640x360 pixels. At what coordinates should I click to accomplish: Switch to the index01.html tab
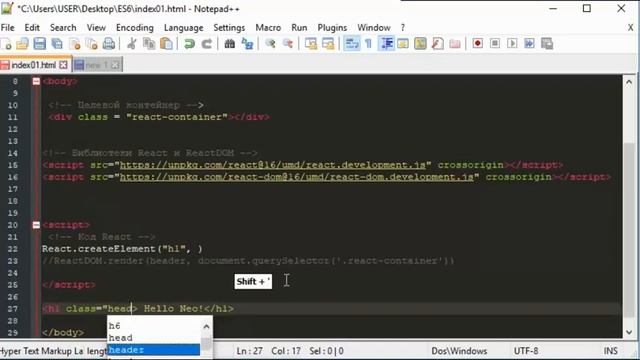tap(33, 65)
